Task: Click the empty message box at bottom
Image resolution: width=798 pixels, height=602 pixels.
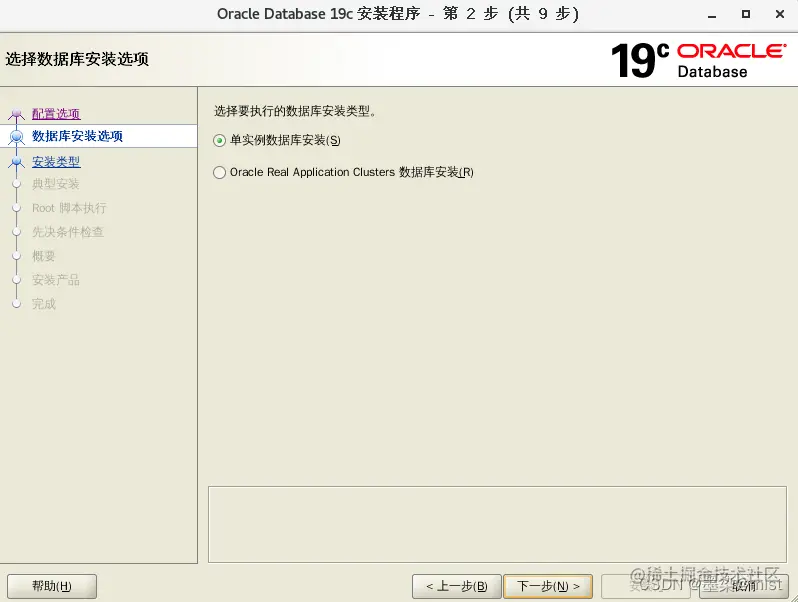Action: (497, 524)
